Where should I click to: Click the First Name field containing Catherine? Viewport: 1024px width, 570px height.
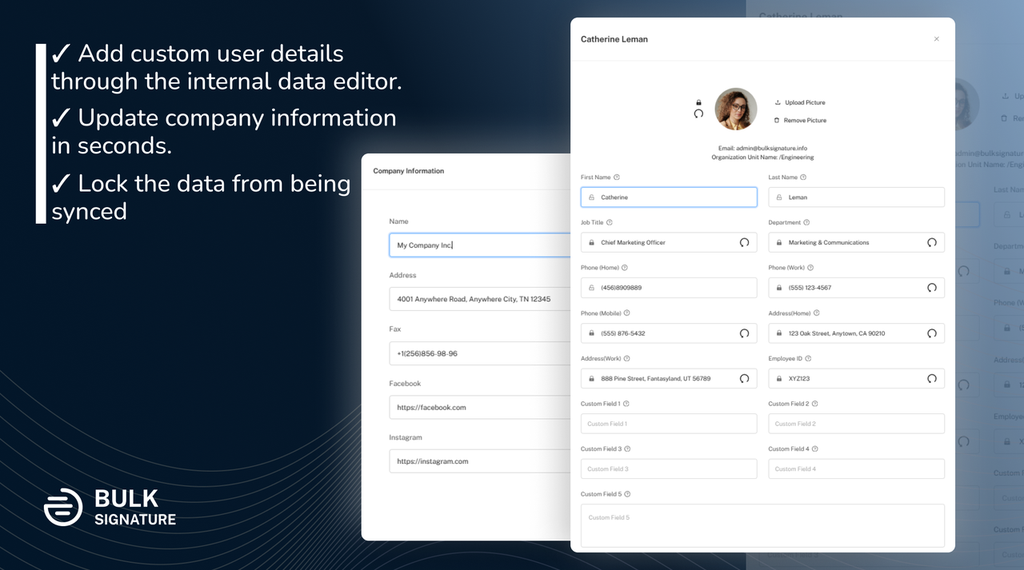[669, 197]
